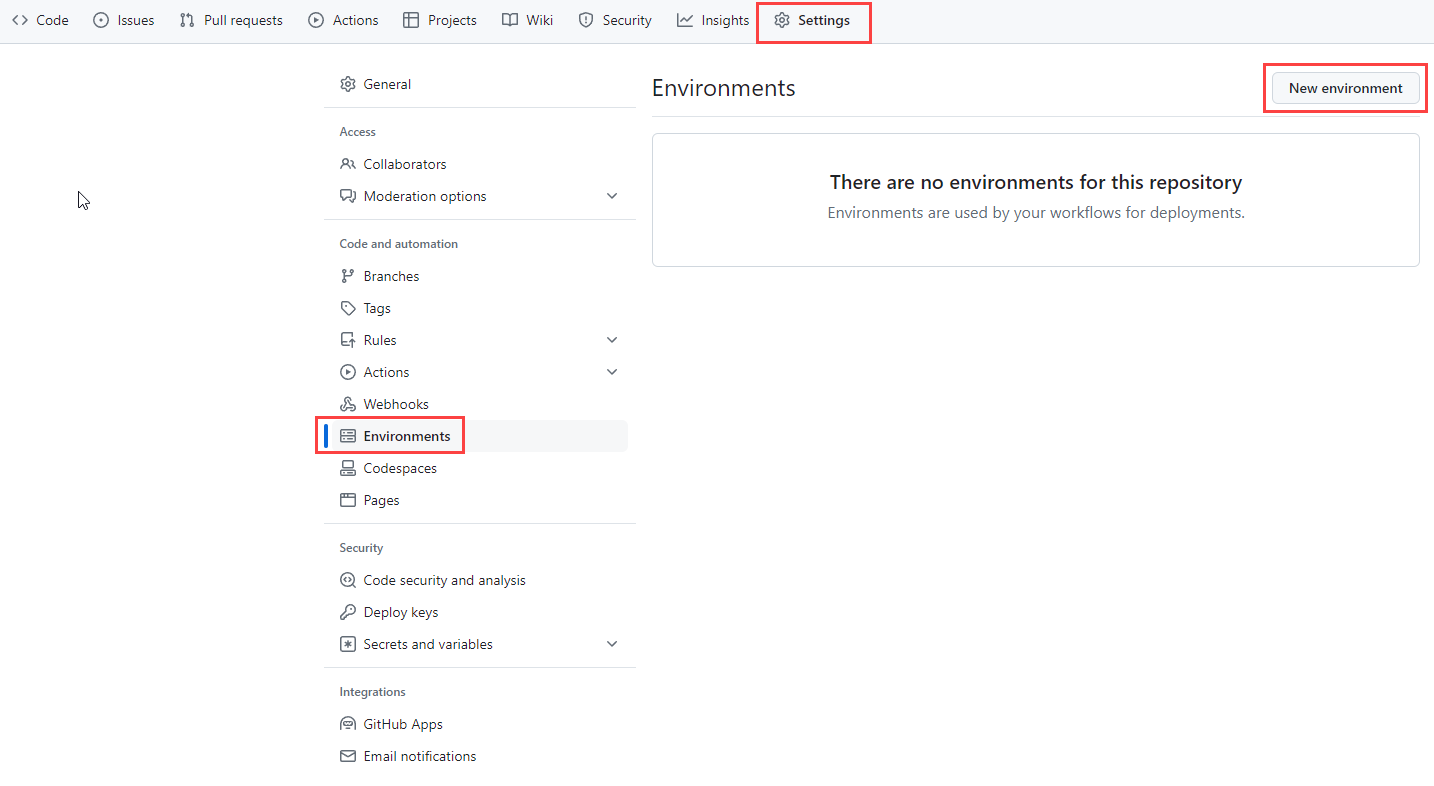Click the 'Code and automation' section label
The height and width of the screenshot is (786, 1434).
click(x=399, y=244)
